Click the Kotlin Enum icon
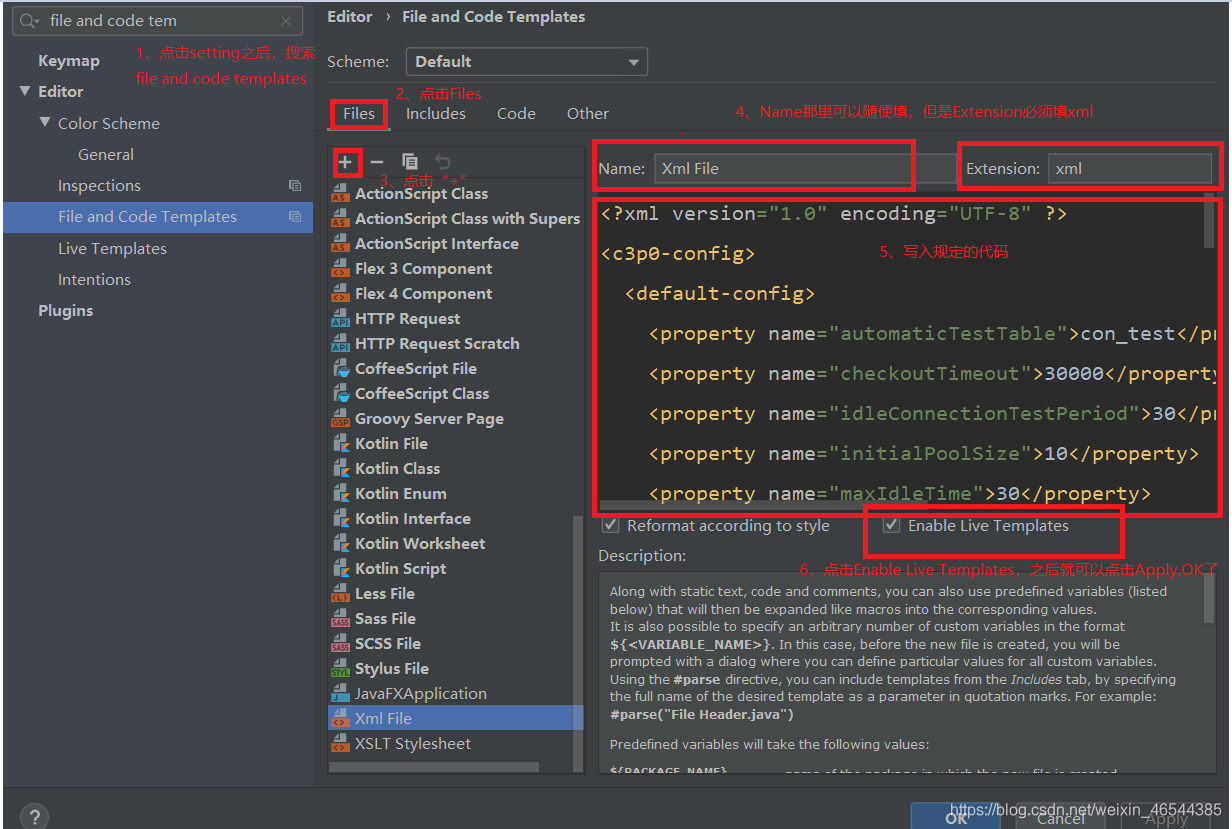 [x=340, y=494]
